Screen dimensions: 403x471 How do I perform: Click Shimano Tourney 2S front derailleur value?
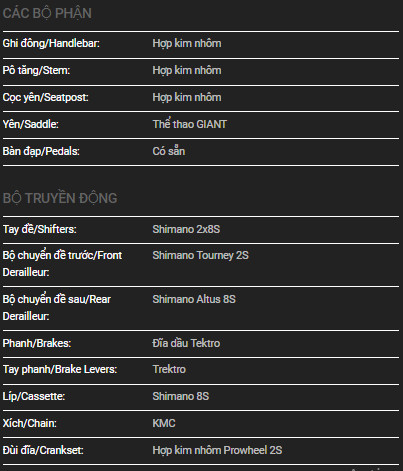coord(201,256)
